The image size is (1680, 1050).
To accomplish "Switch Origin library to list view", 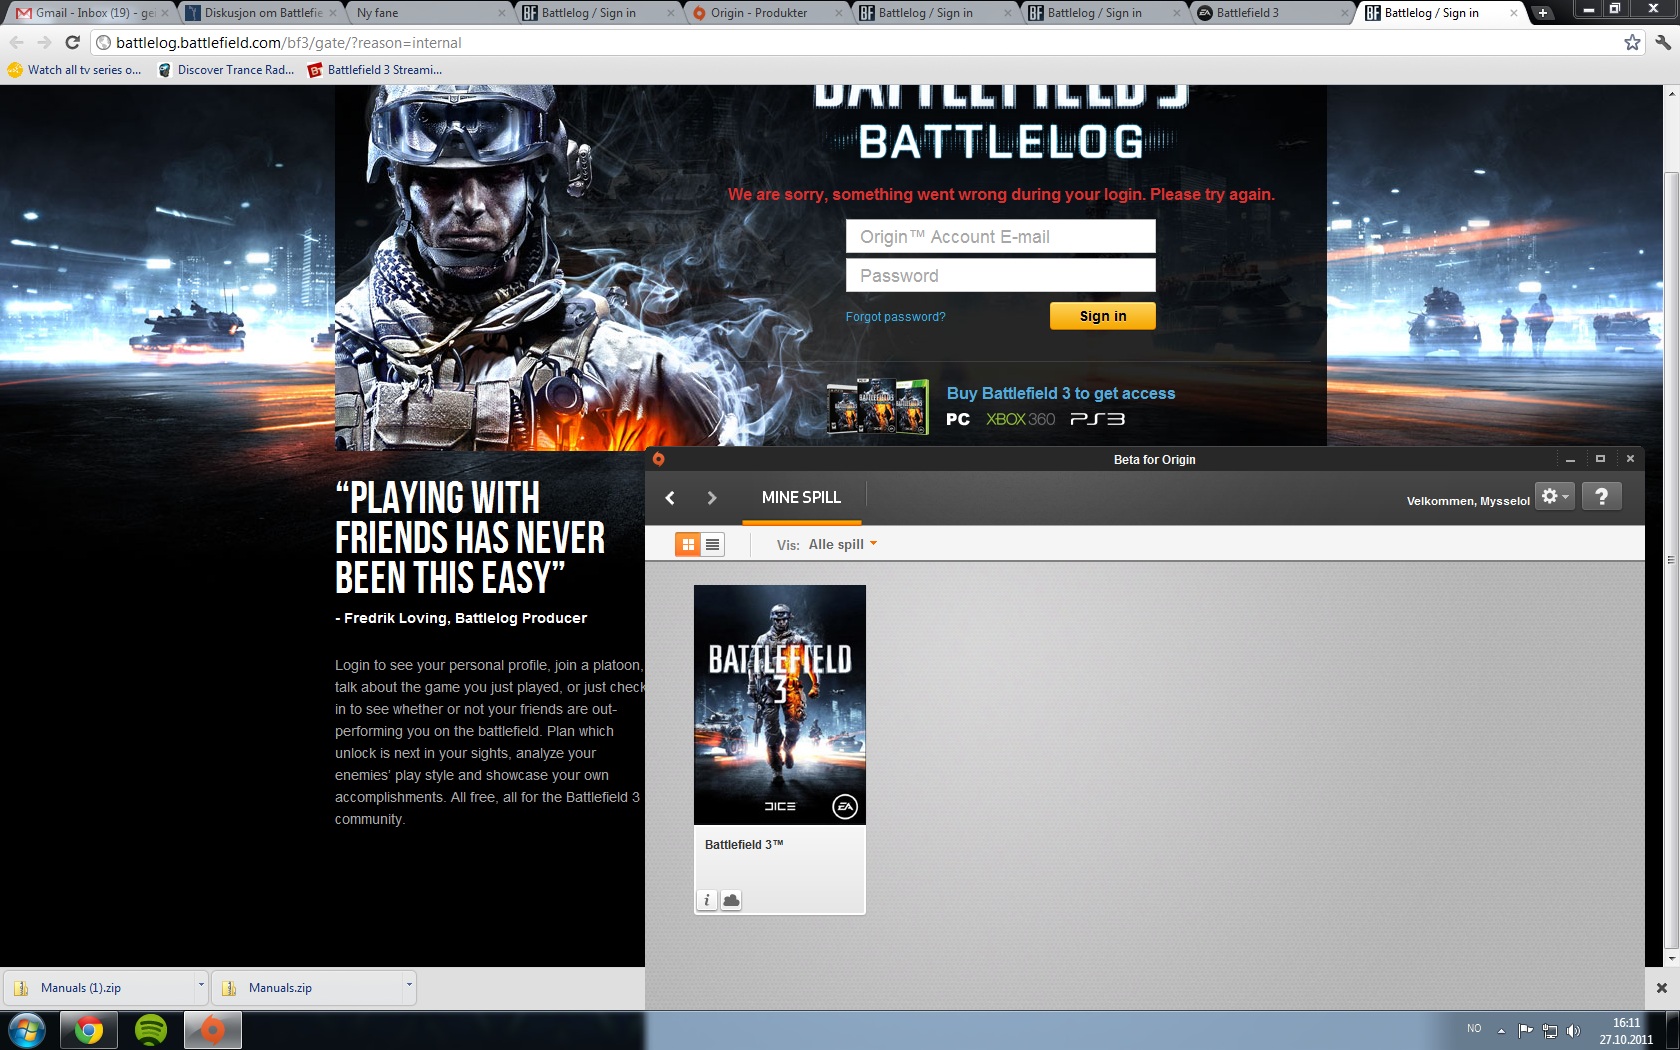I will (712, 544).
